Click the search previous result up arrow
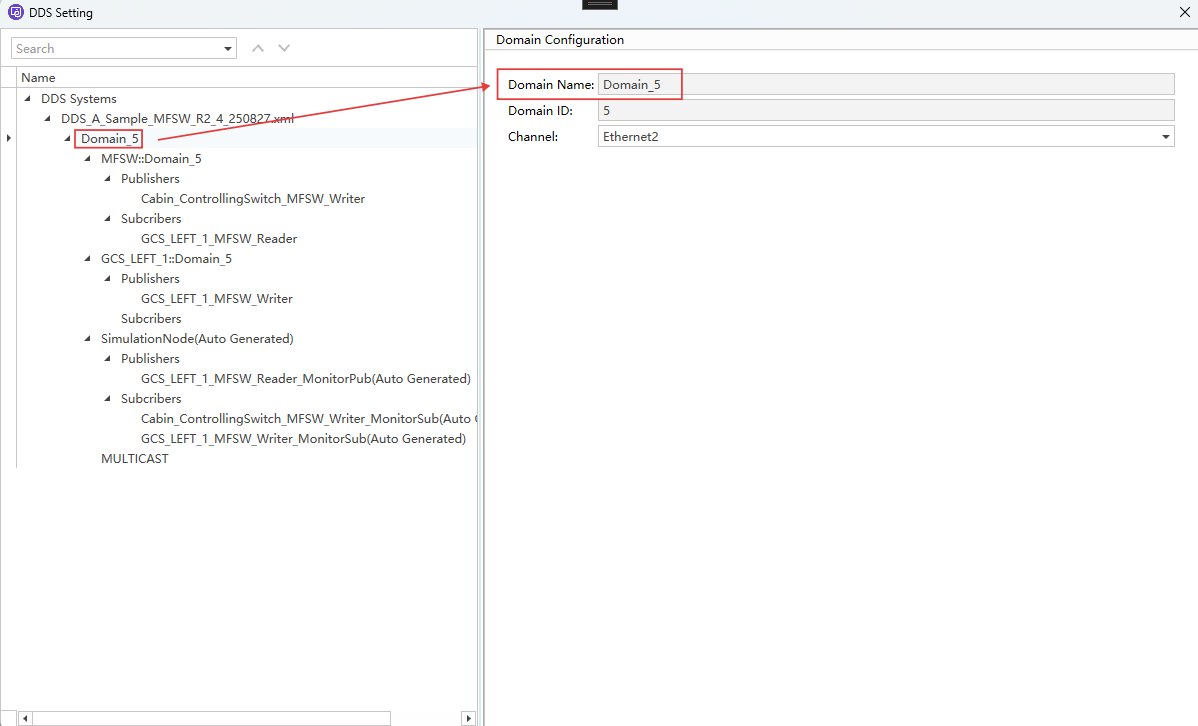 click(x=258, y=48)
